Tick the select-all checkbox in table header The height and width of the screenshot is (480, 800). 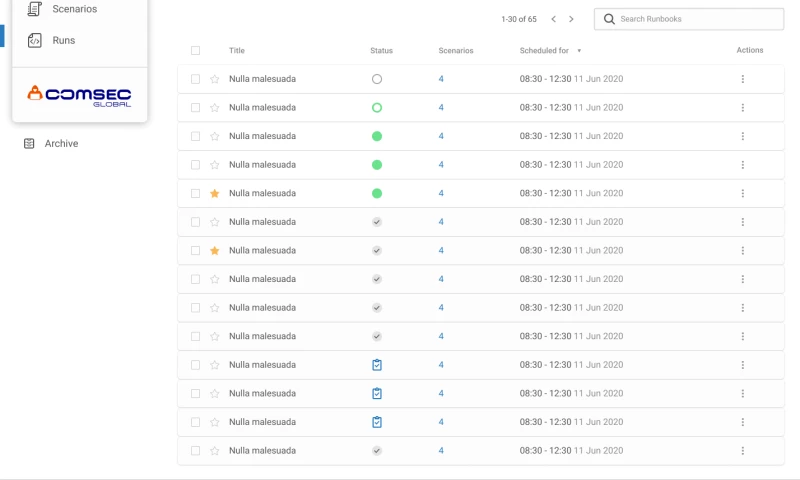(195, 50)
